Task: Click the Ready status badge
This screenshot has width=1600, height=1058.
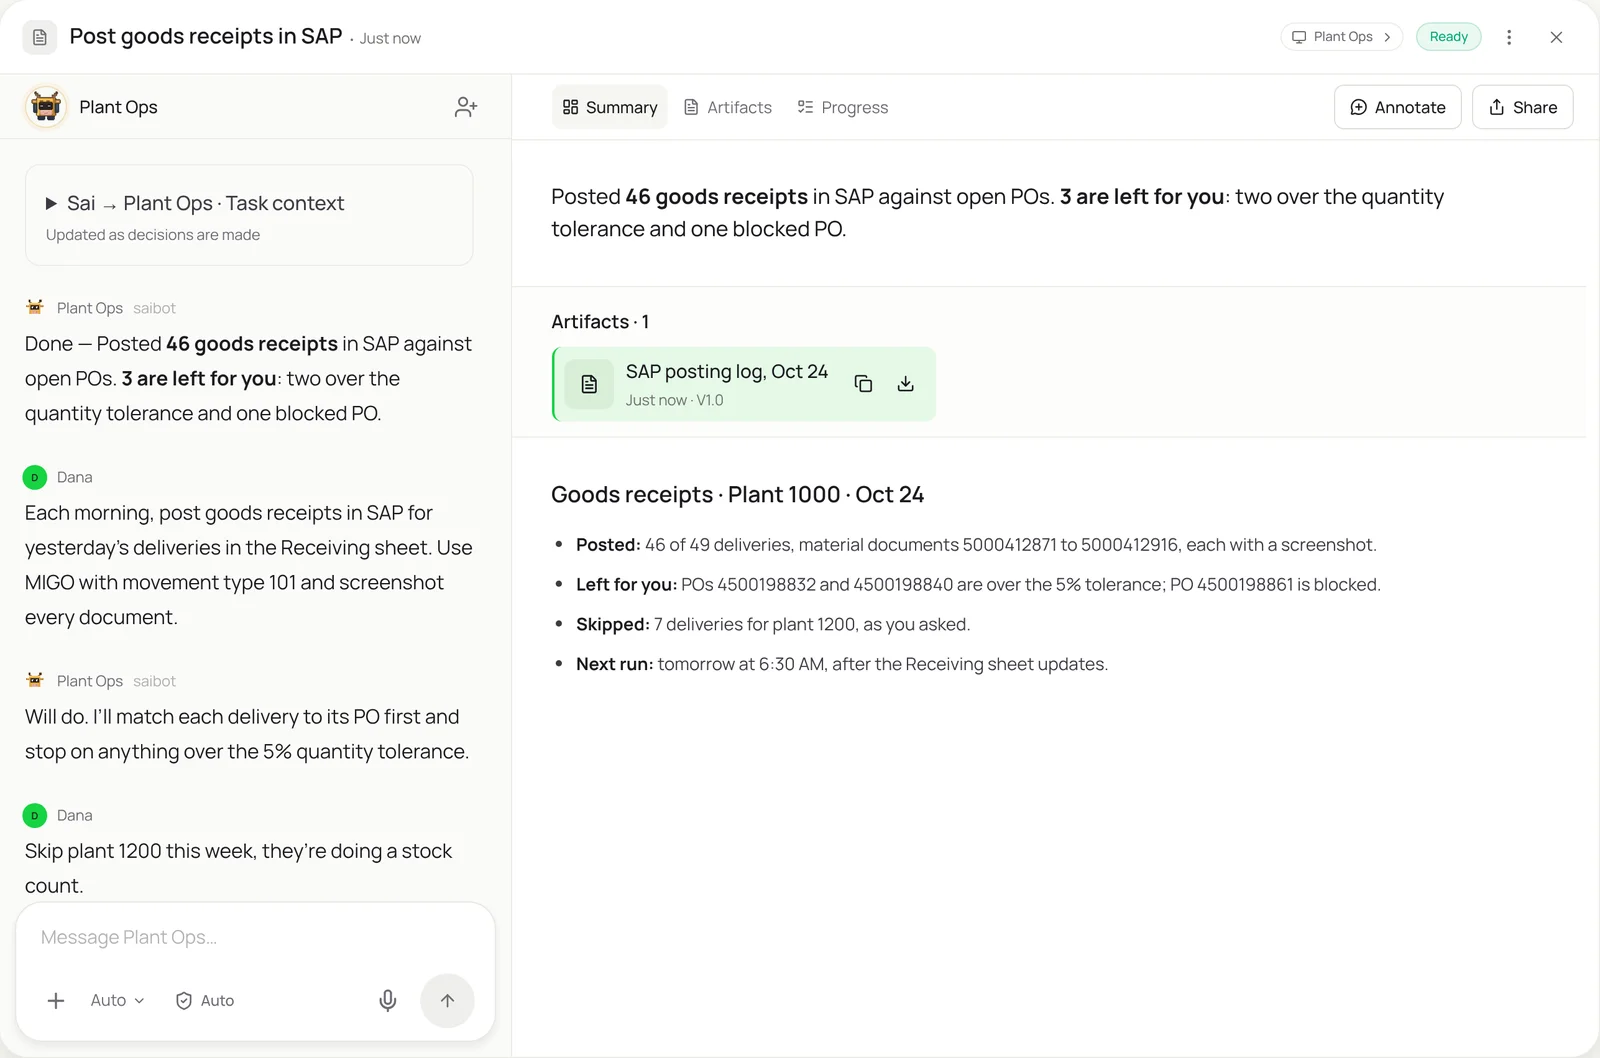Action: 1449,37
